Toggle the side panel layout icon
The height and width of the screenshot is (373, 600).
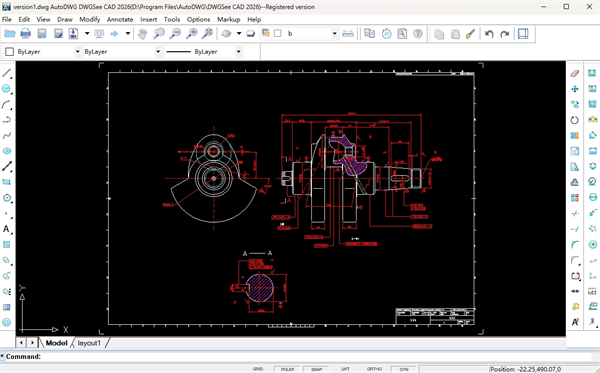(523, 34)
